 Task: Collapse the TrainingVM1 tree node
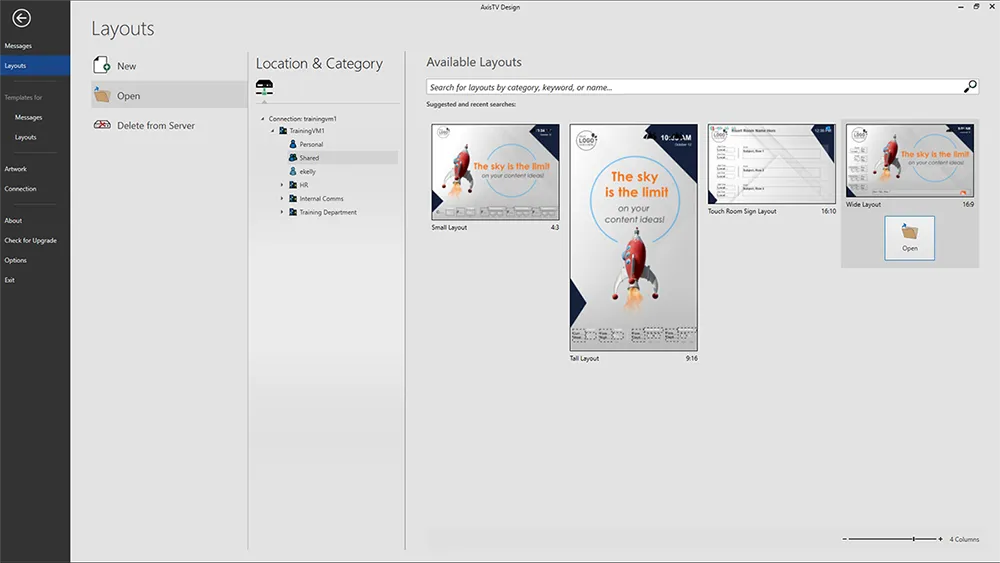pyautogui.click(x=272, y=131)
